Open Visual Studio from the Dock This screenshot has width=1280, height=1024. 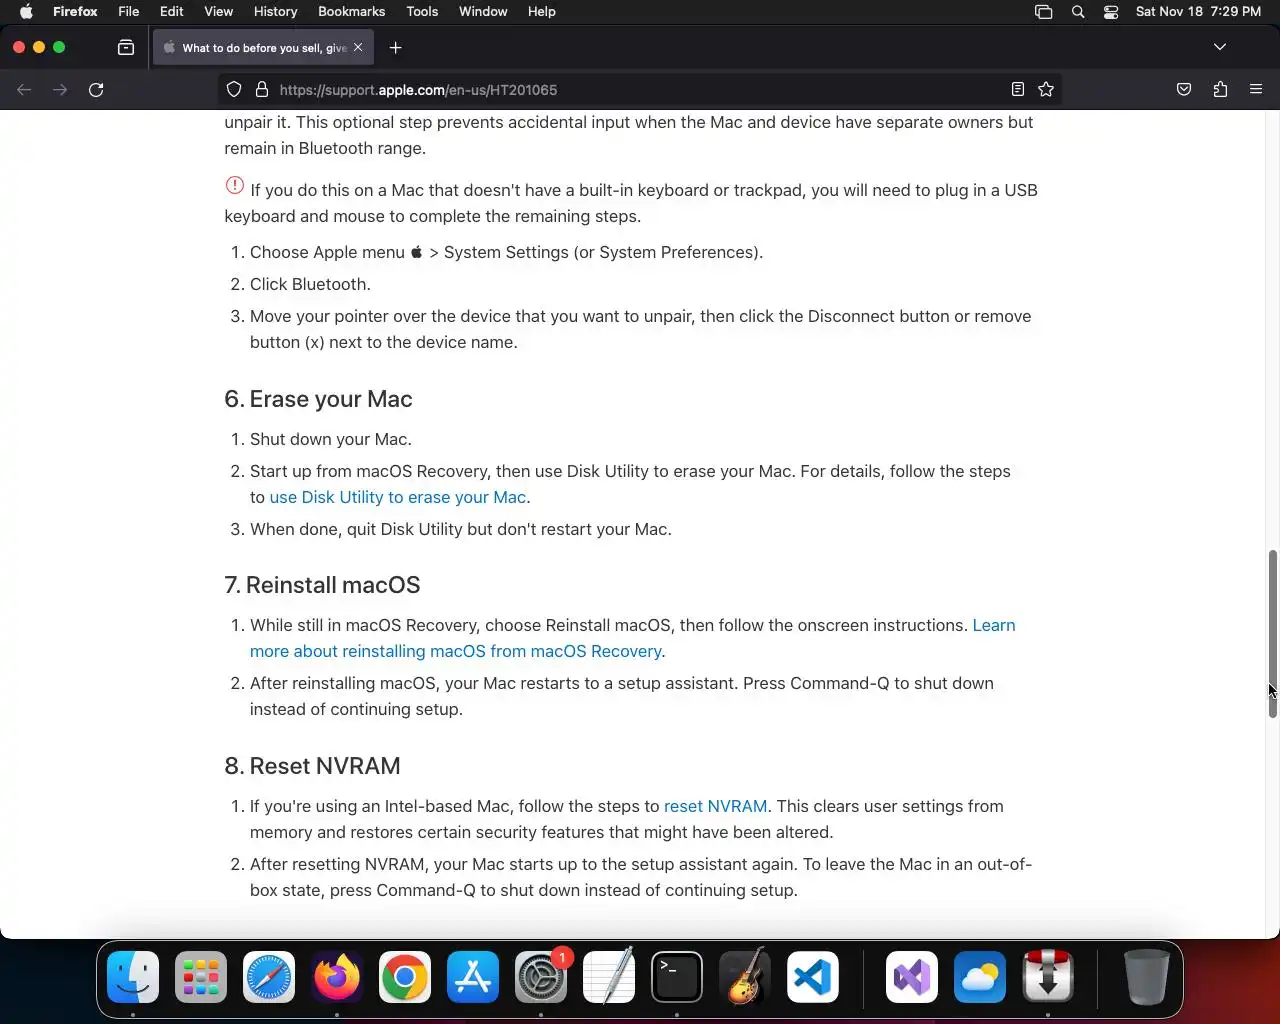tap(912, 977)
